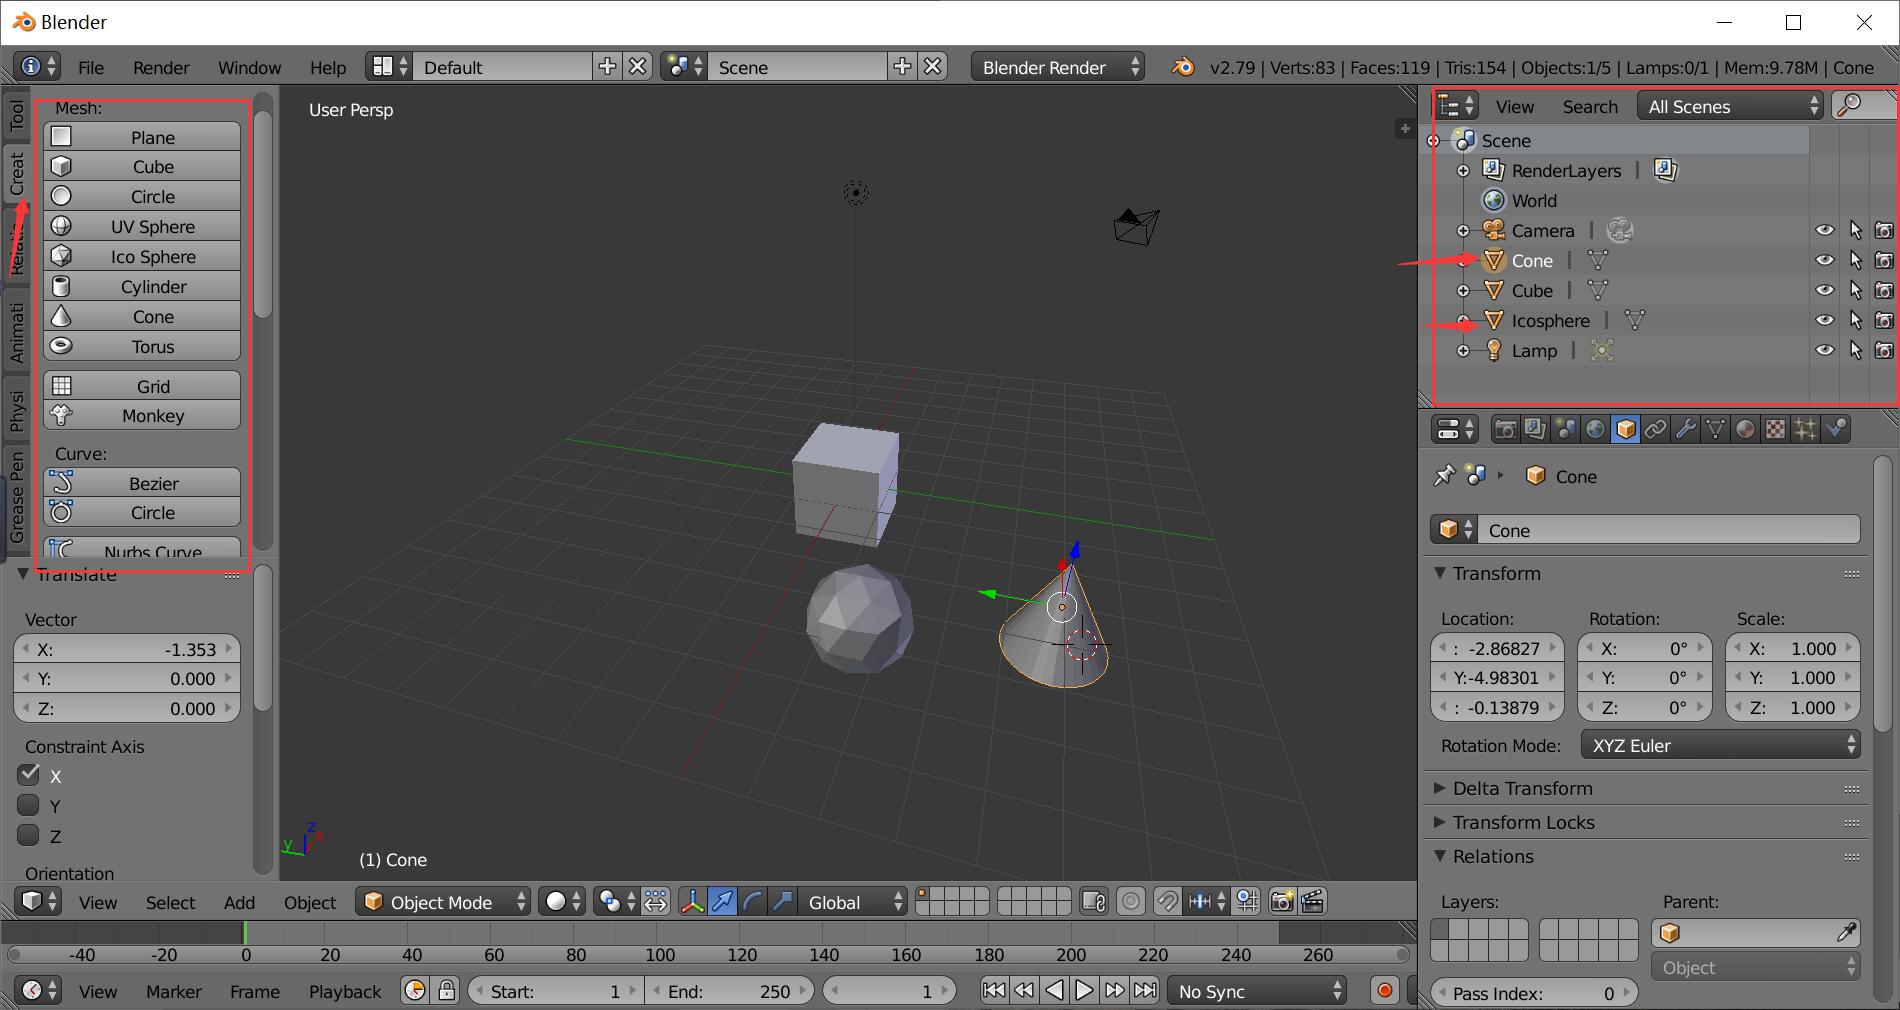Open the Constraints properties tab (chain icon)
Screen dimensions: 1900x1010
1655,429
